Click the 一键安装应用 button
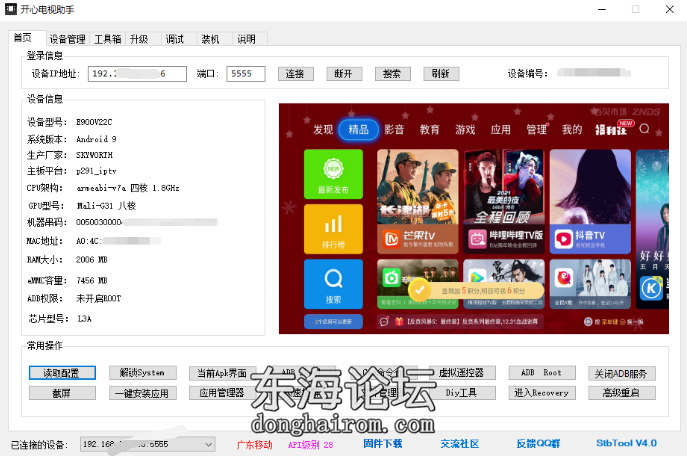 [143, 393]
